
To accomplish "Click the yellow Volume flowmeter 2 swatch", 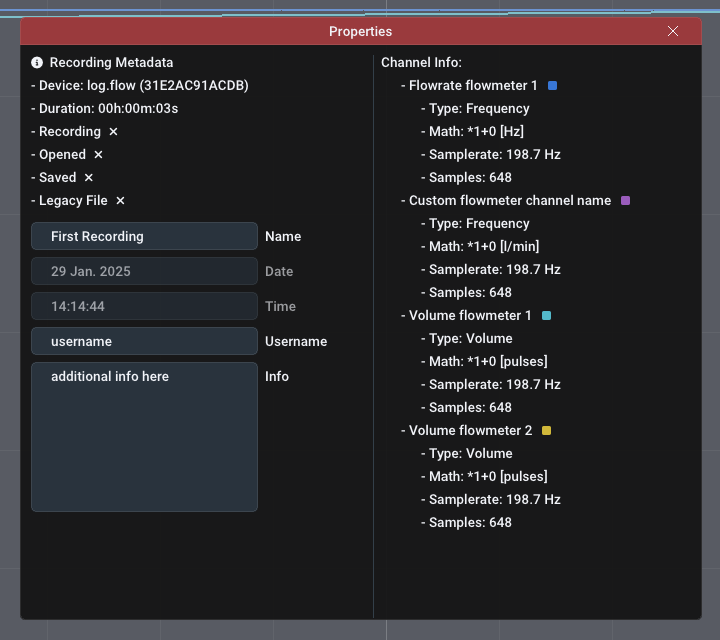I will click(546, 431).
